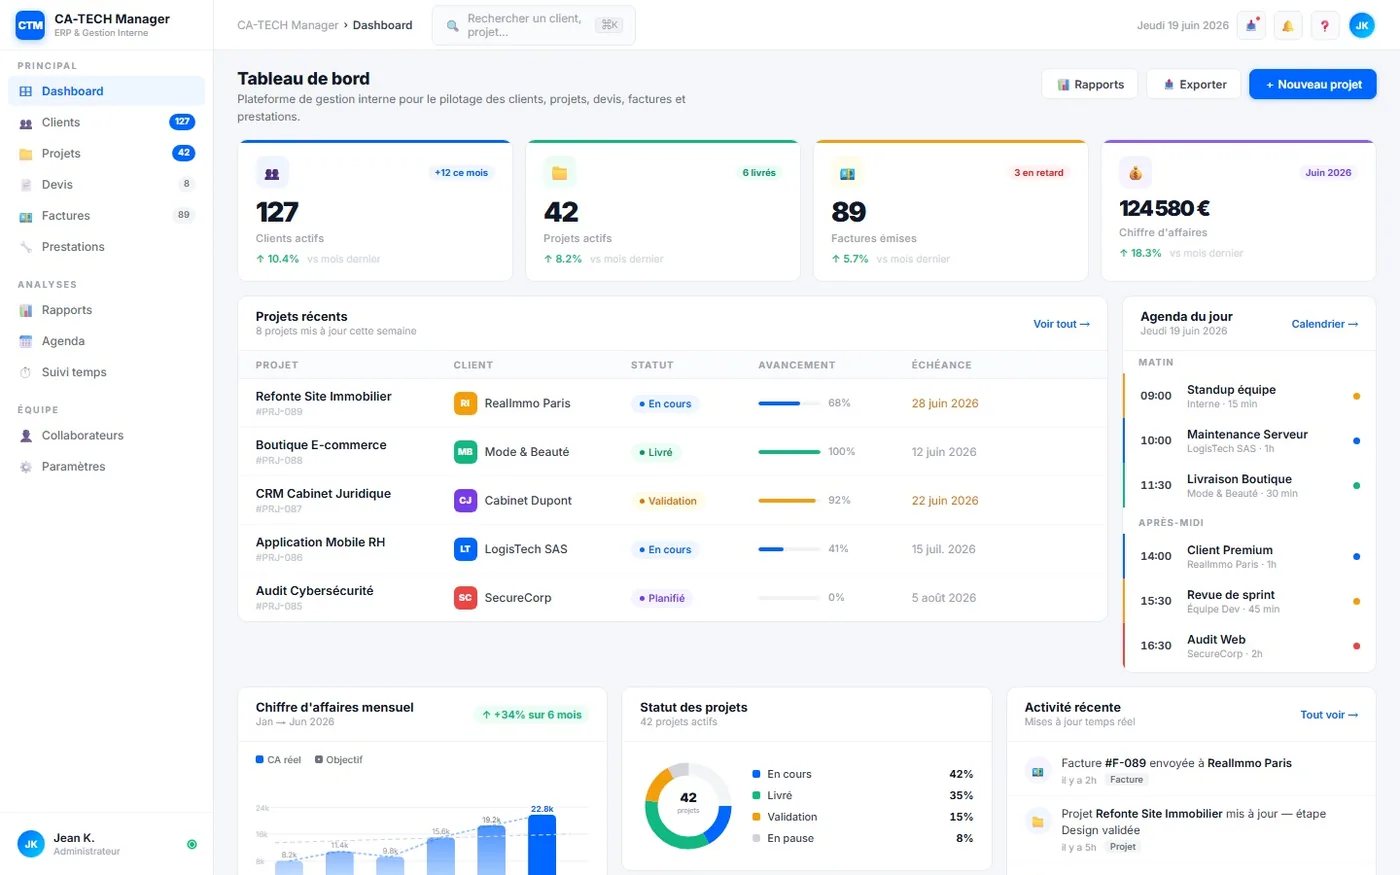The width and height of the screenshot is (1400, 875).
Task: Click the MB badge for Mode & Beauté
Action: (x=465, y=452)
